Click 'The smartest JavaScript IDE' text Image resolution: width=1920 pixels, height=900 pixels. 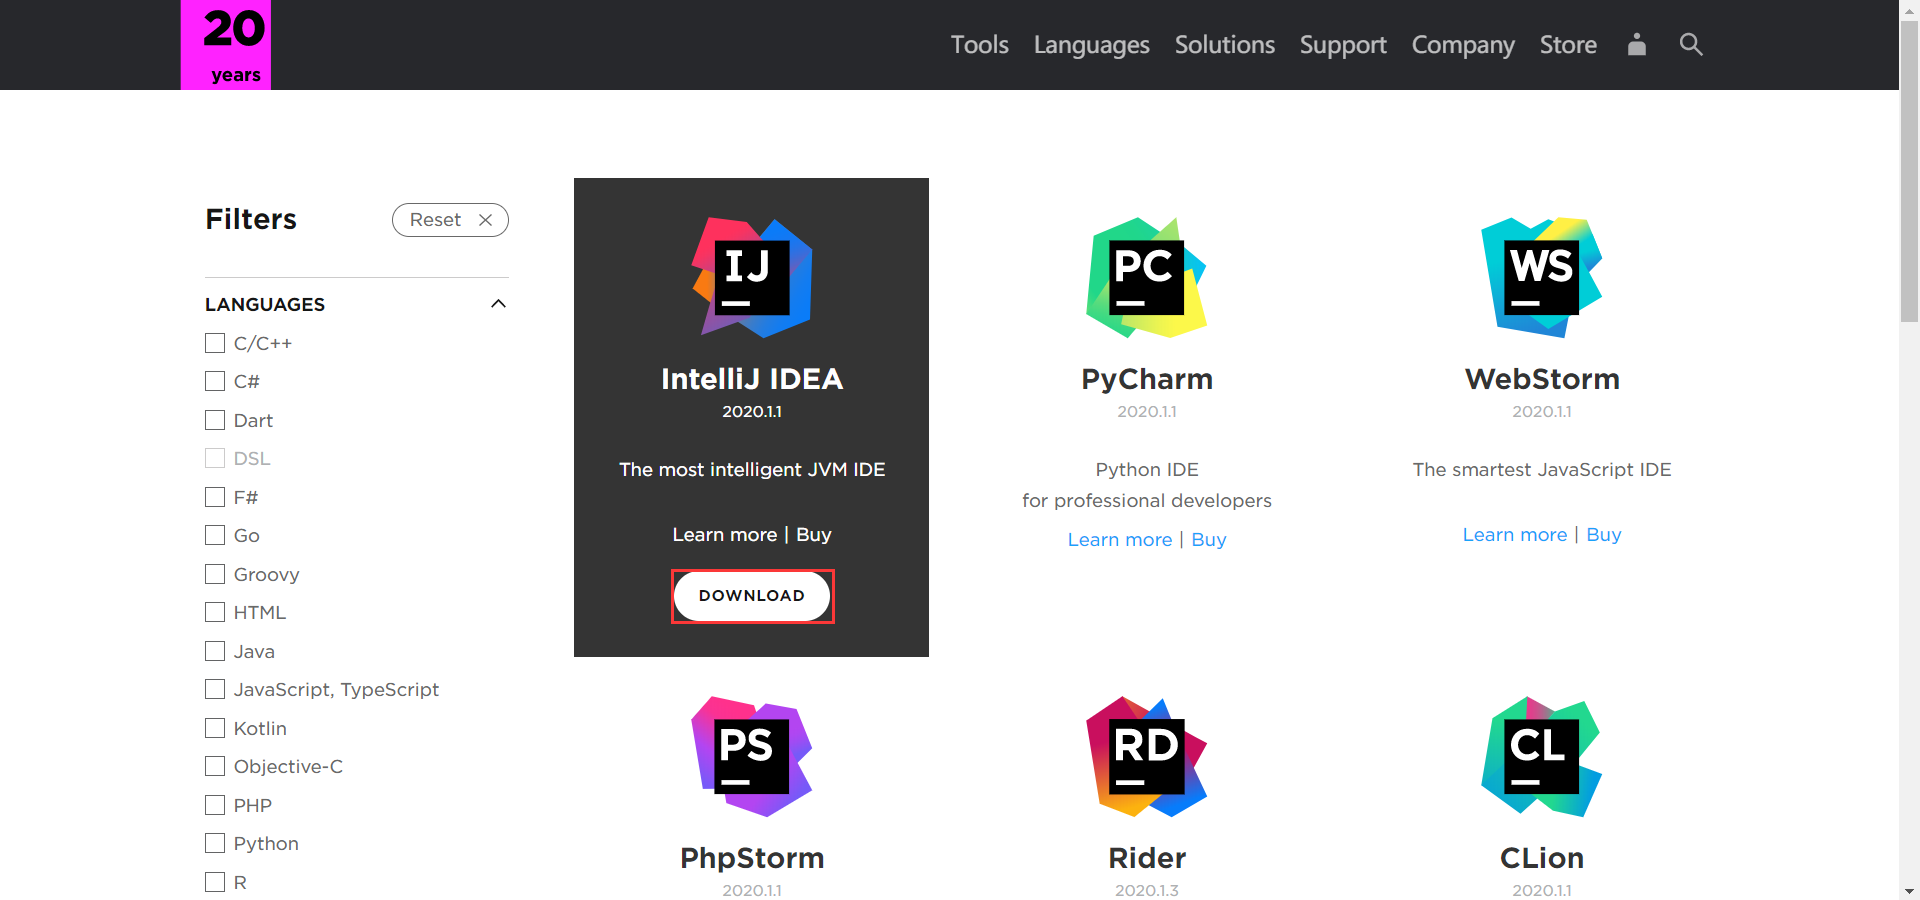1542,469
